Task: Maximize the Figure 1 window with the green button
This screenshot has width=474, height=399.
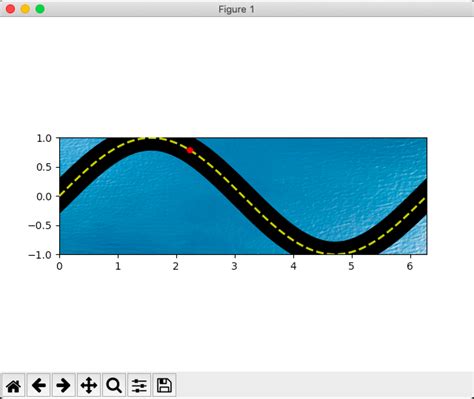Action: (x=40, y=9)
